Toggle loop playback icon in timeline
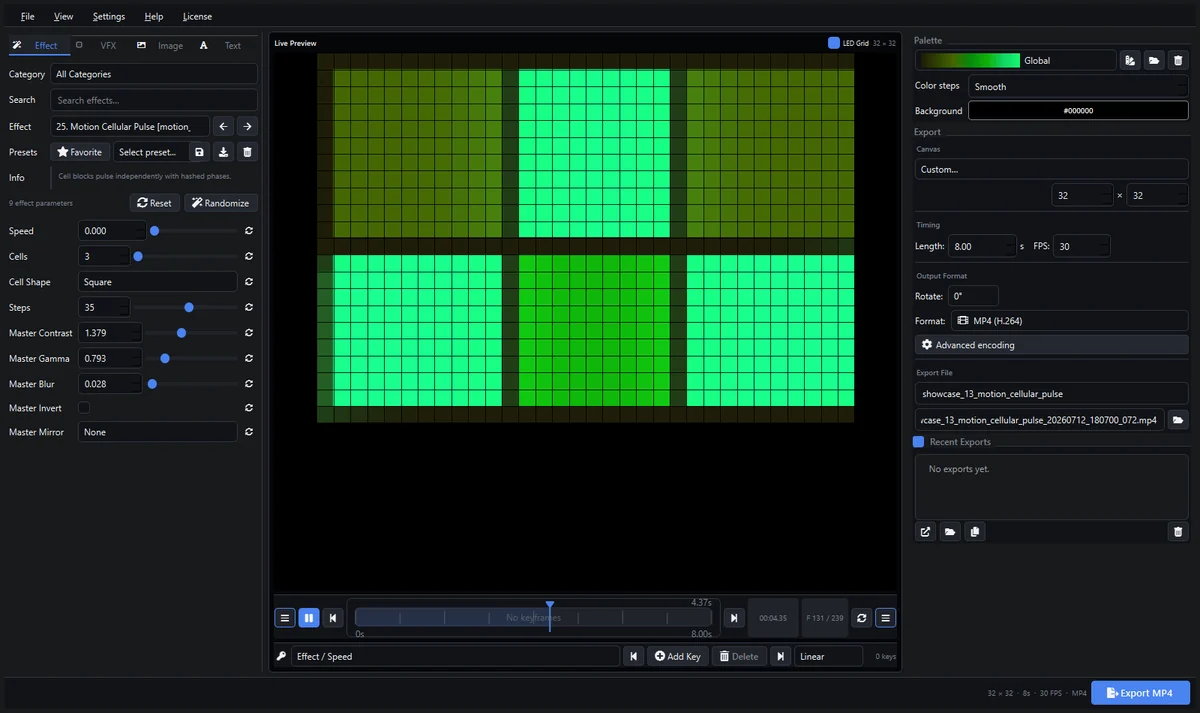 862,618
